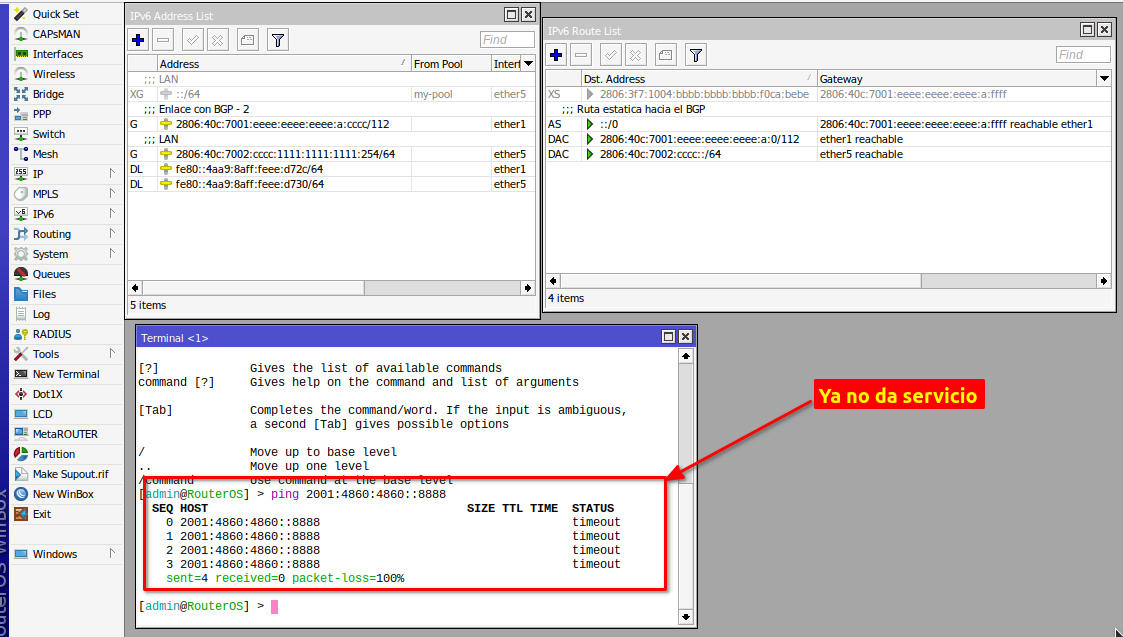The image size is (1123, 637).
Task: Select New Terminal from sidebar menu
Action: [x=66, y=374]
